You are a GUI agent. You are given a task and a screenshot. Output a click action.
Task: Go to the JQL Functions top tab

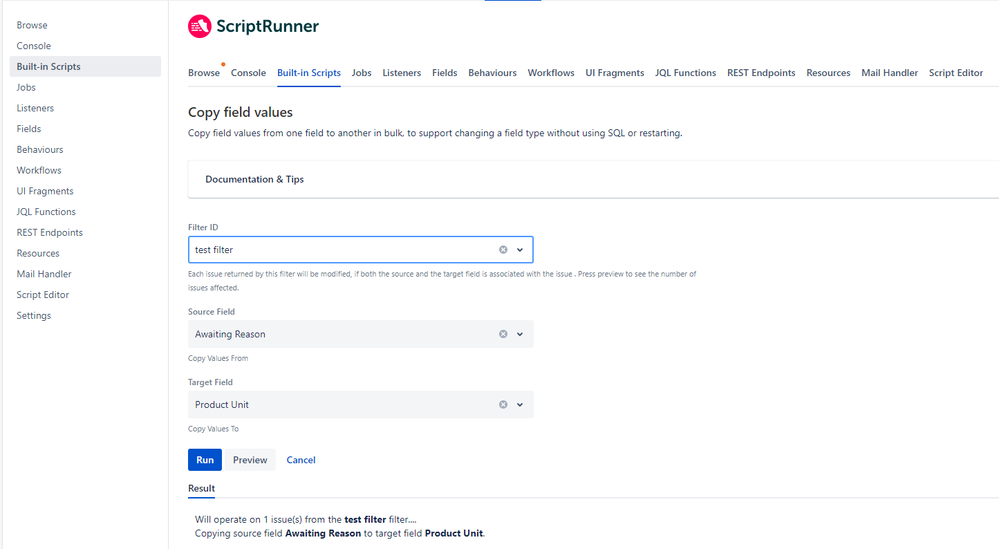pyautogui.click(x=686, y=73)
